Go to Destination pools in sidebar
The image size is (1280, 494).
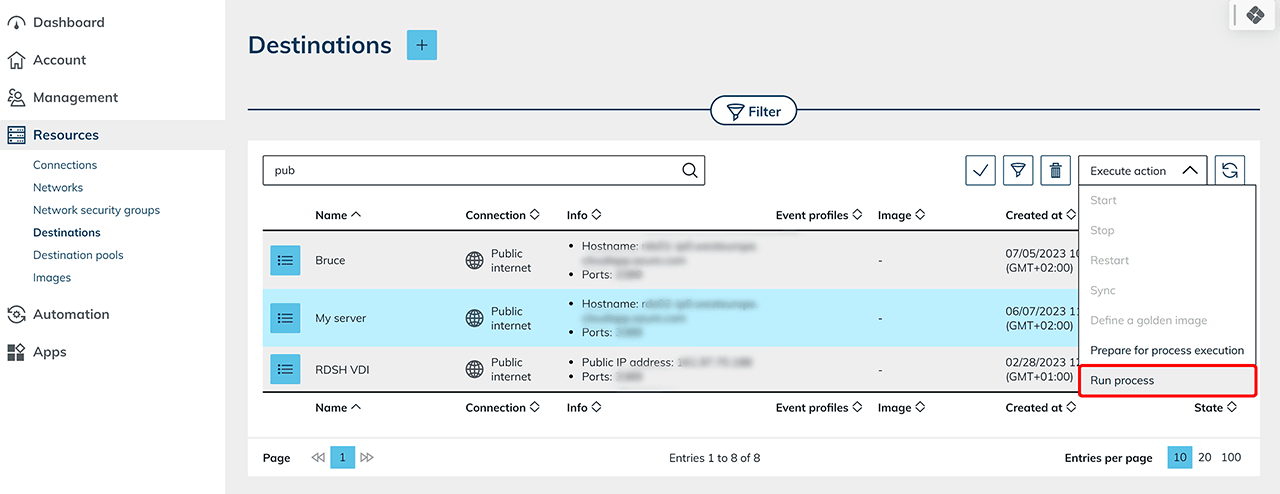pos(78,255)
